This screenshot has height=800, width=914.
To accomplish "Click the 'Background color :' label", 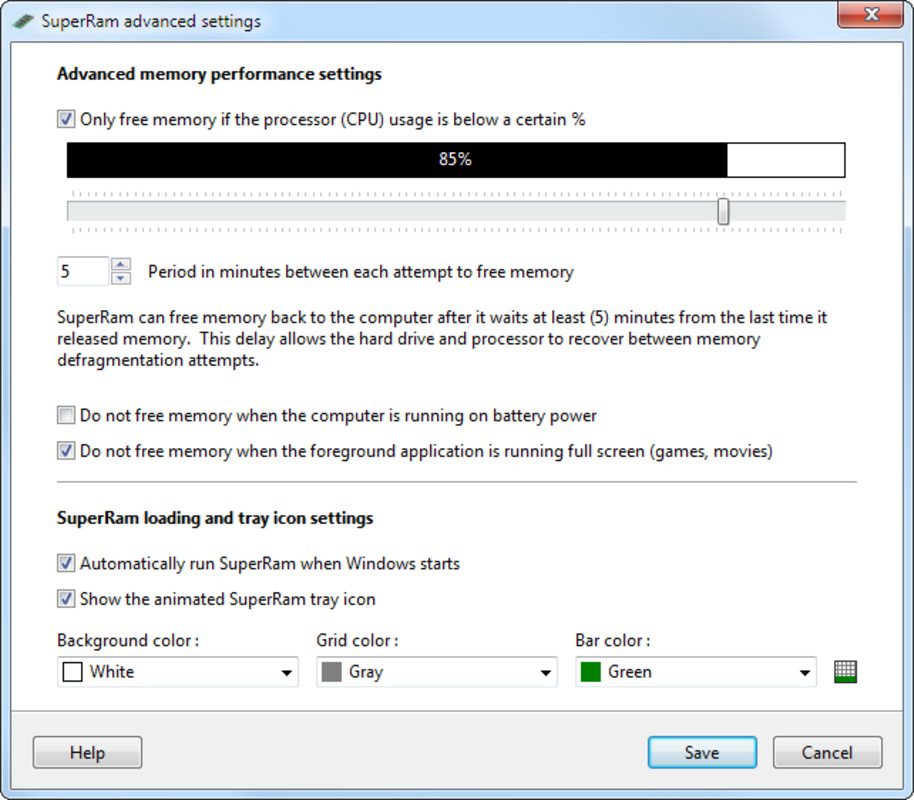I will (128, 640).
